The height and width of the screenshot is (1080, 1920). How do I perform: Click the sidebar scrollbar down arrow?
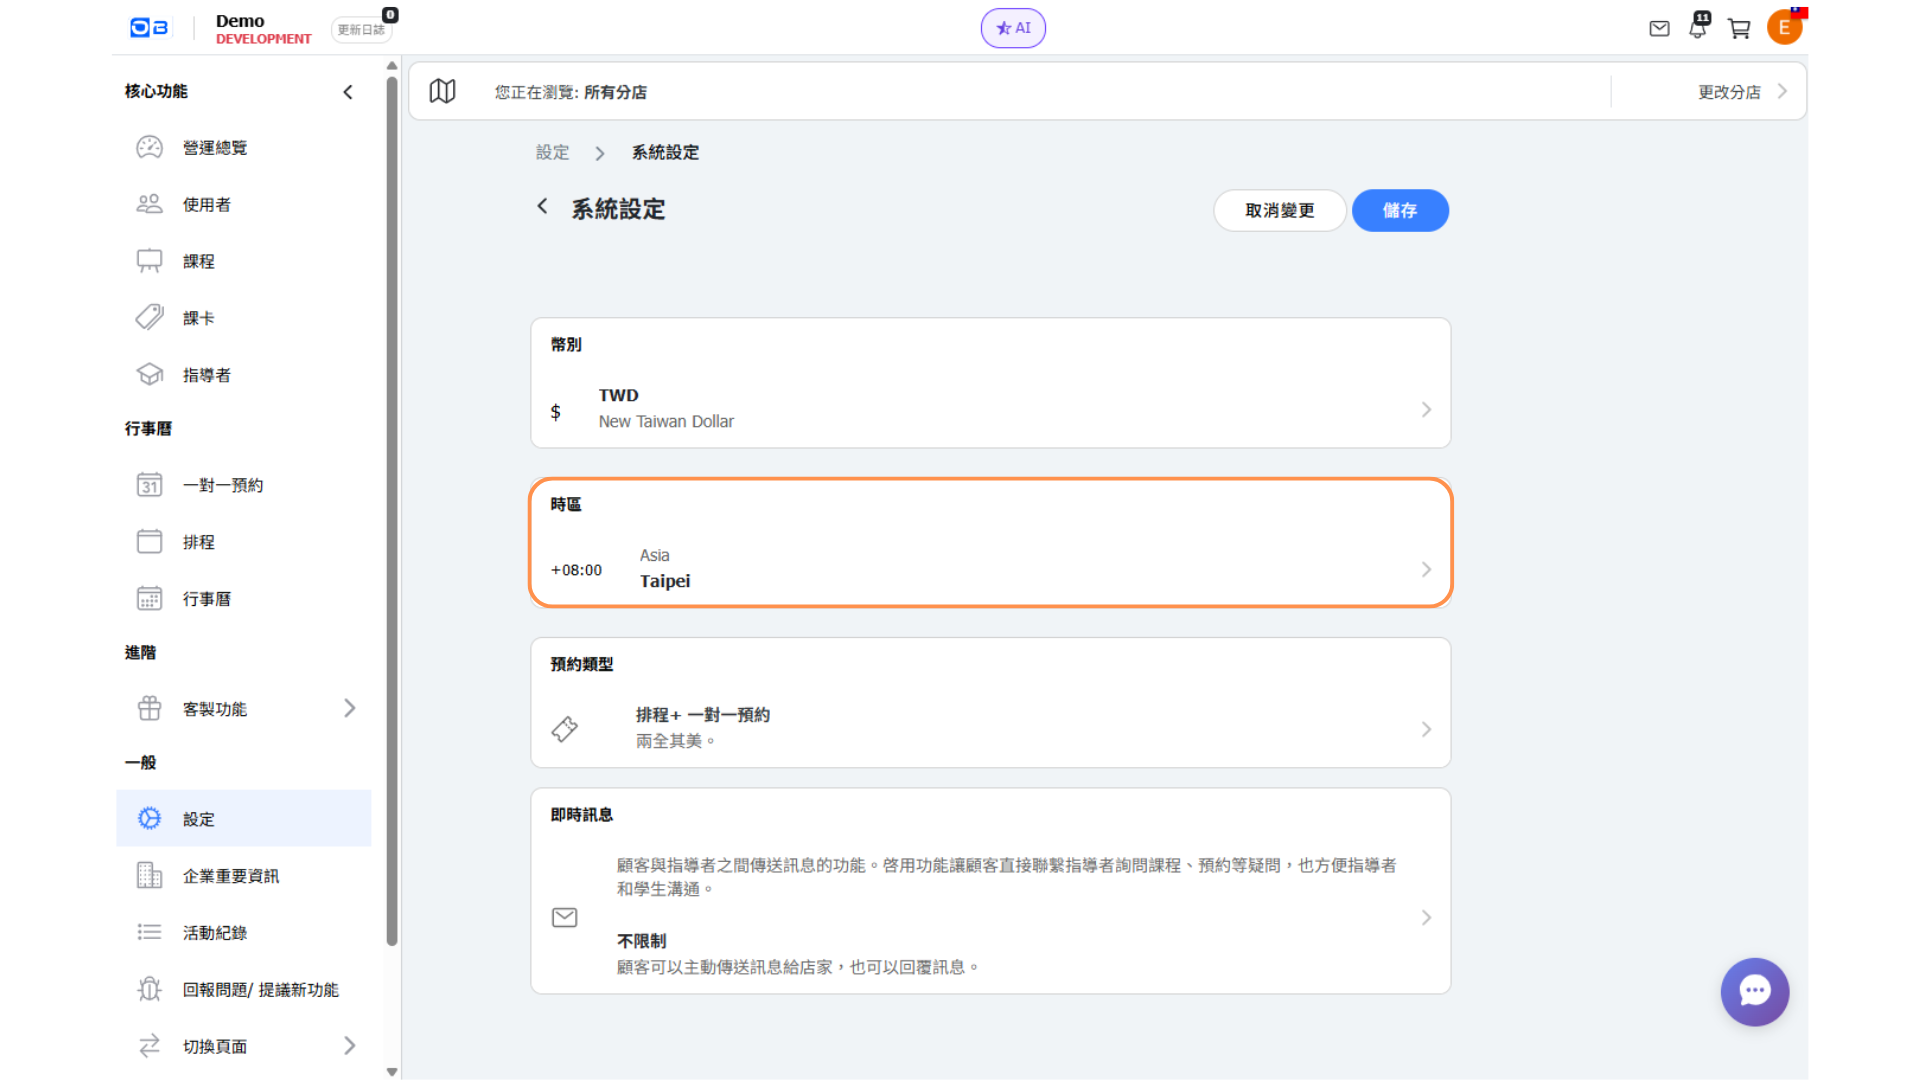click(x=392, y=1071)
